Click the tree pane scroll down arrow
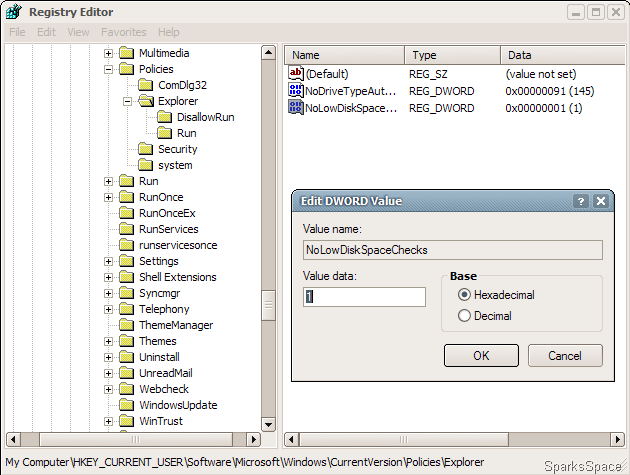This screenshot has width=630, height=475. click(x=268, y=424)
